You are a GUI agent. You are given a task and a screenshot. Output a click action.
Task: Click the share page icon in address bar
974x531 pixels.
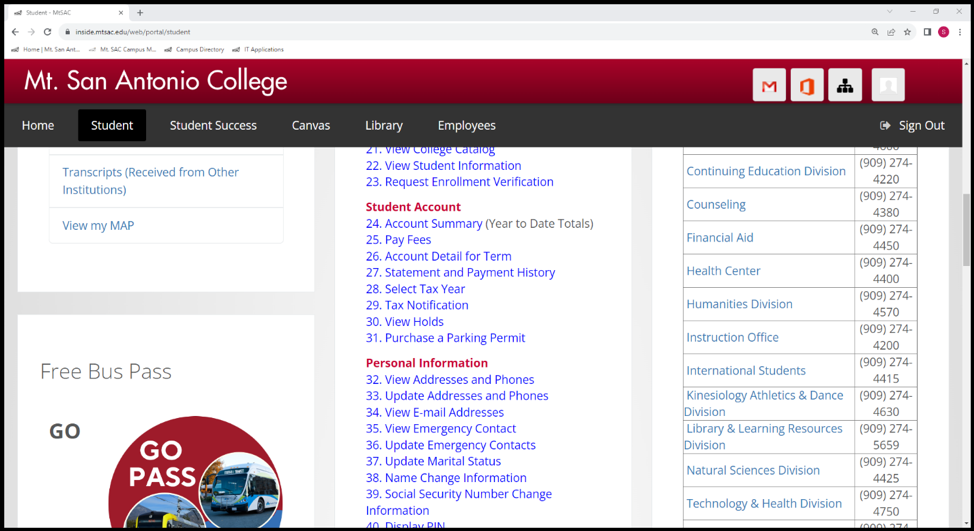pos(891,32)
